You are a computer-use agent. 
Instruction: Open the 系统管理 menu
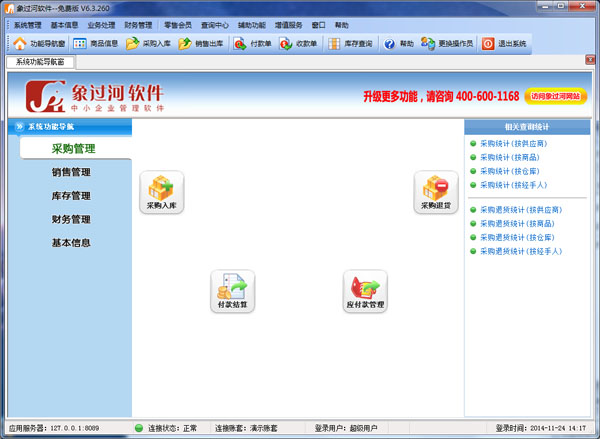(28, 25)
